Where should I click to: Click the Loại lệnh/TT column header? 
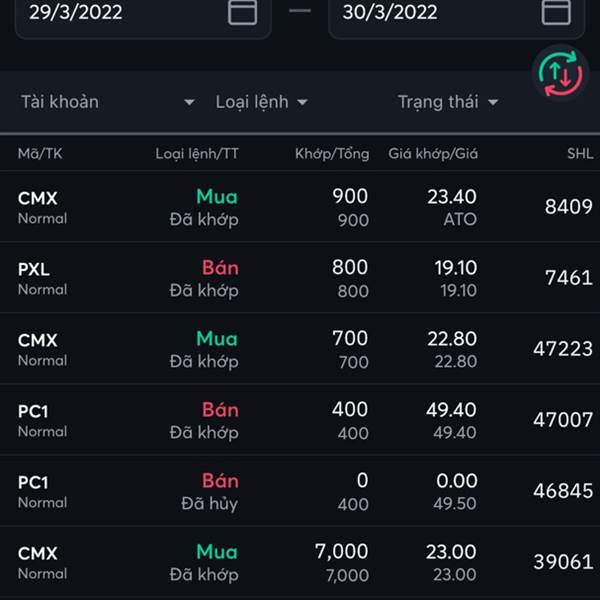click(197, 154)
